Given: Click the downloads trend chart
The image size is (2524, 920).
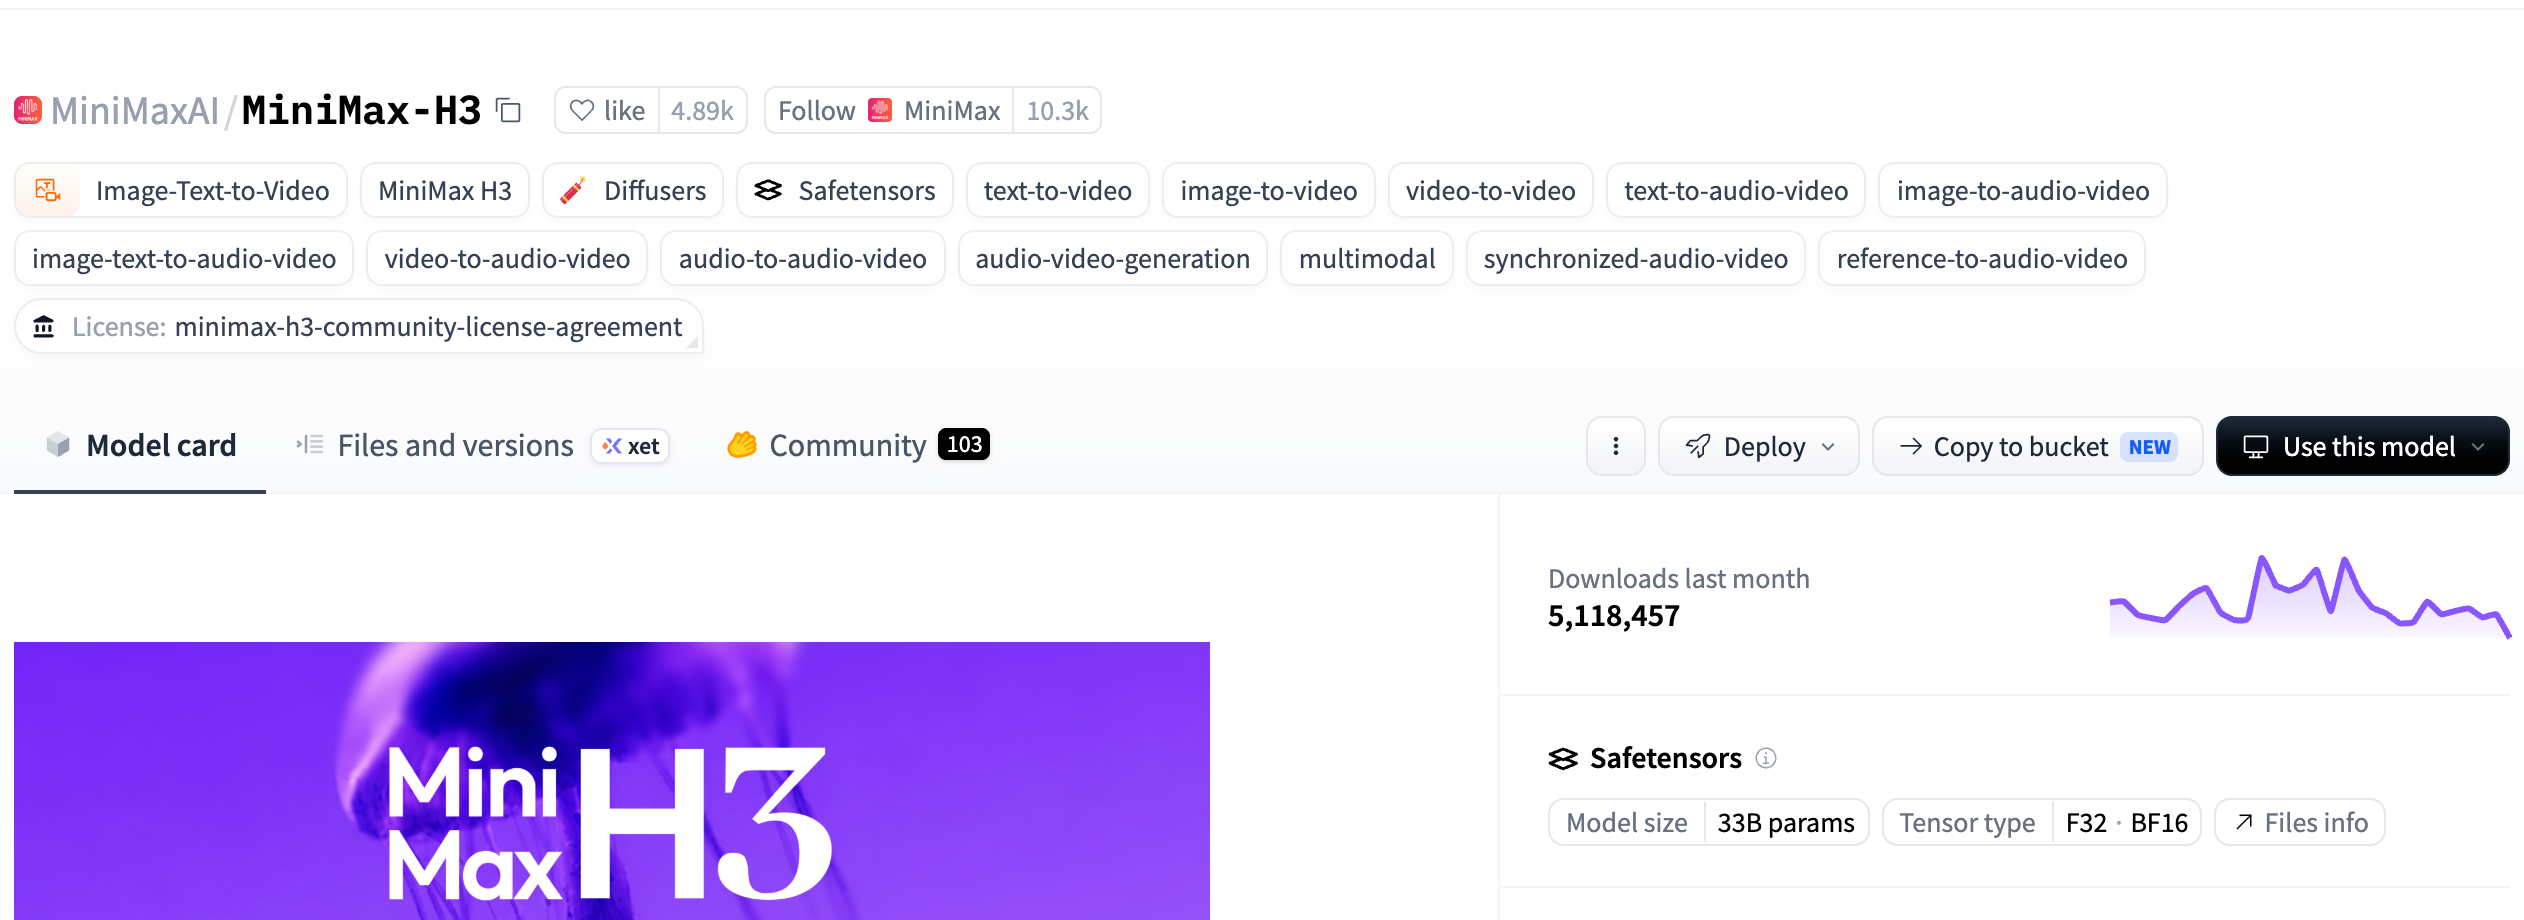Looking at the screenshot, I should (x=2310, y=596).
